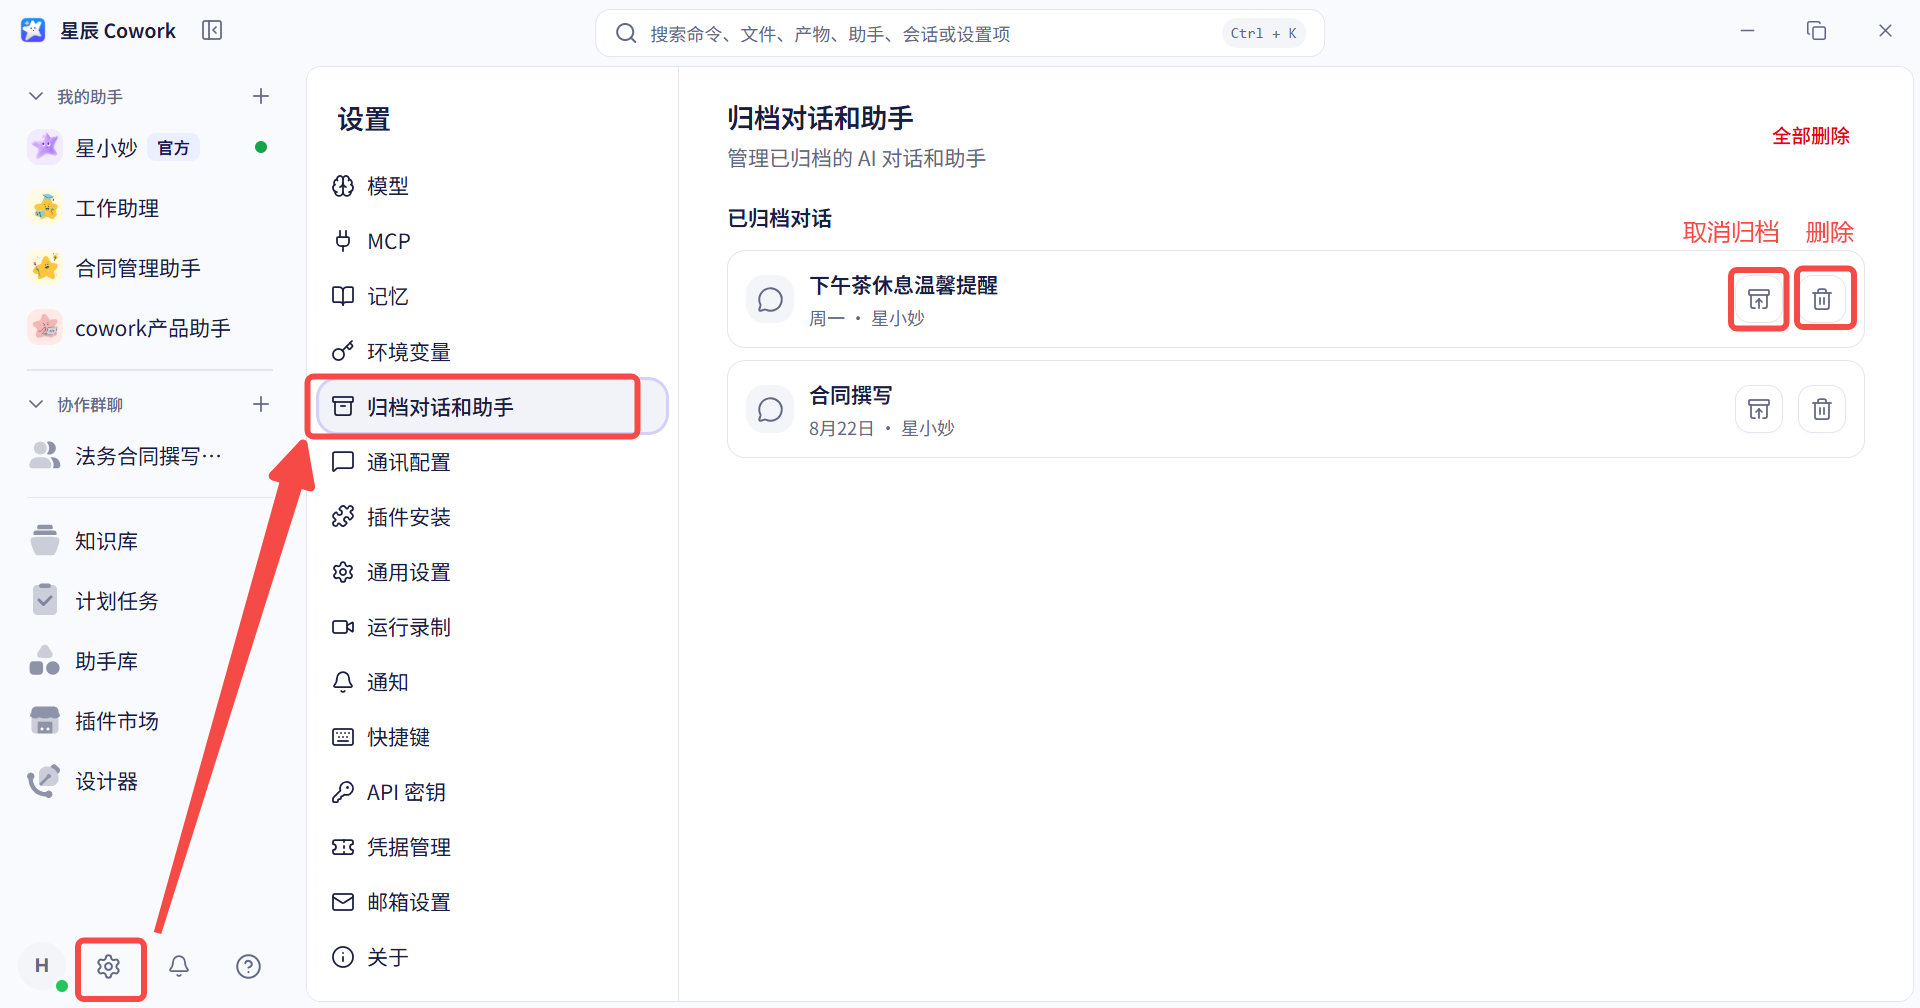Select the 通讯配置 settings tab
The width and height of the screenshot is (1920, 1008).
tap(490, 462)
